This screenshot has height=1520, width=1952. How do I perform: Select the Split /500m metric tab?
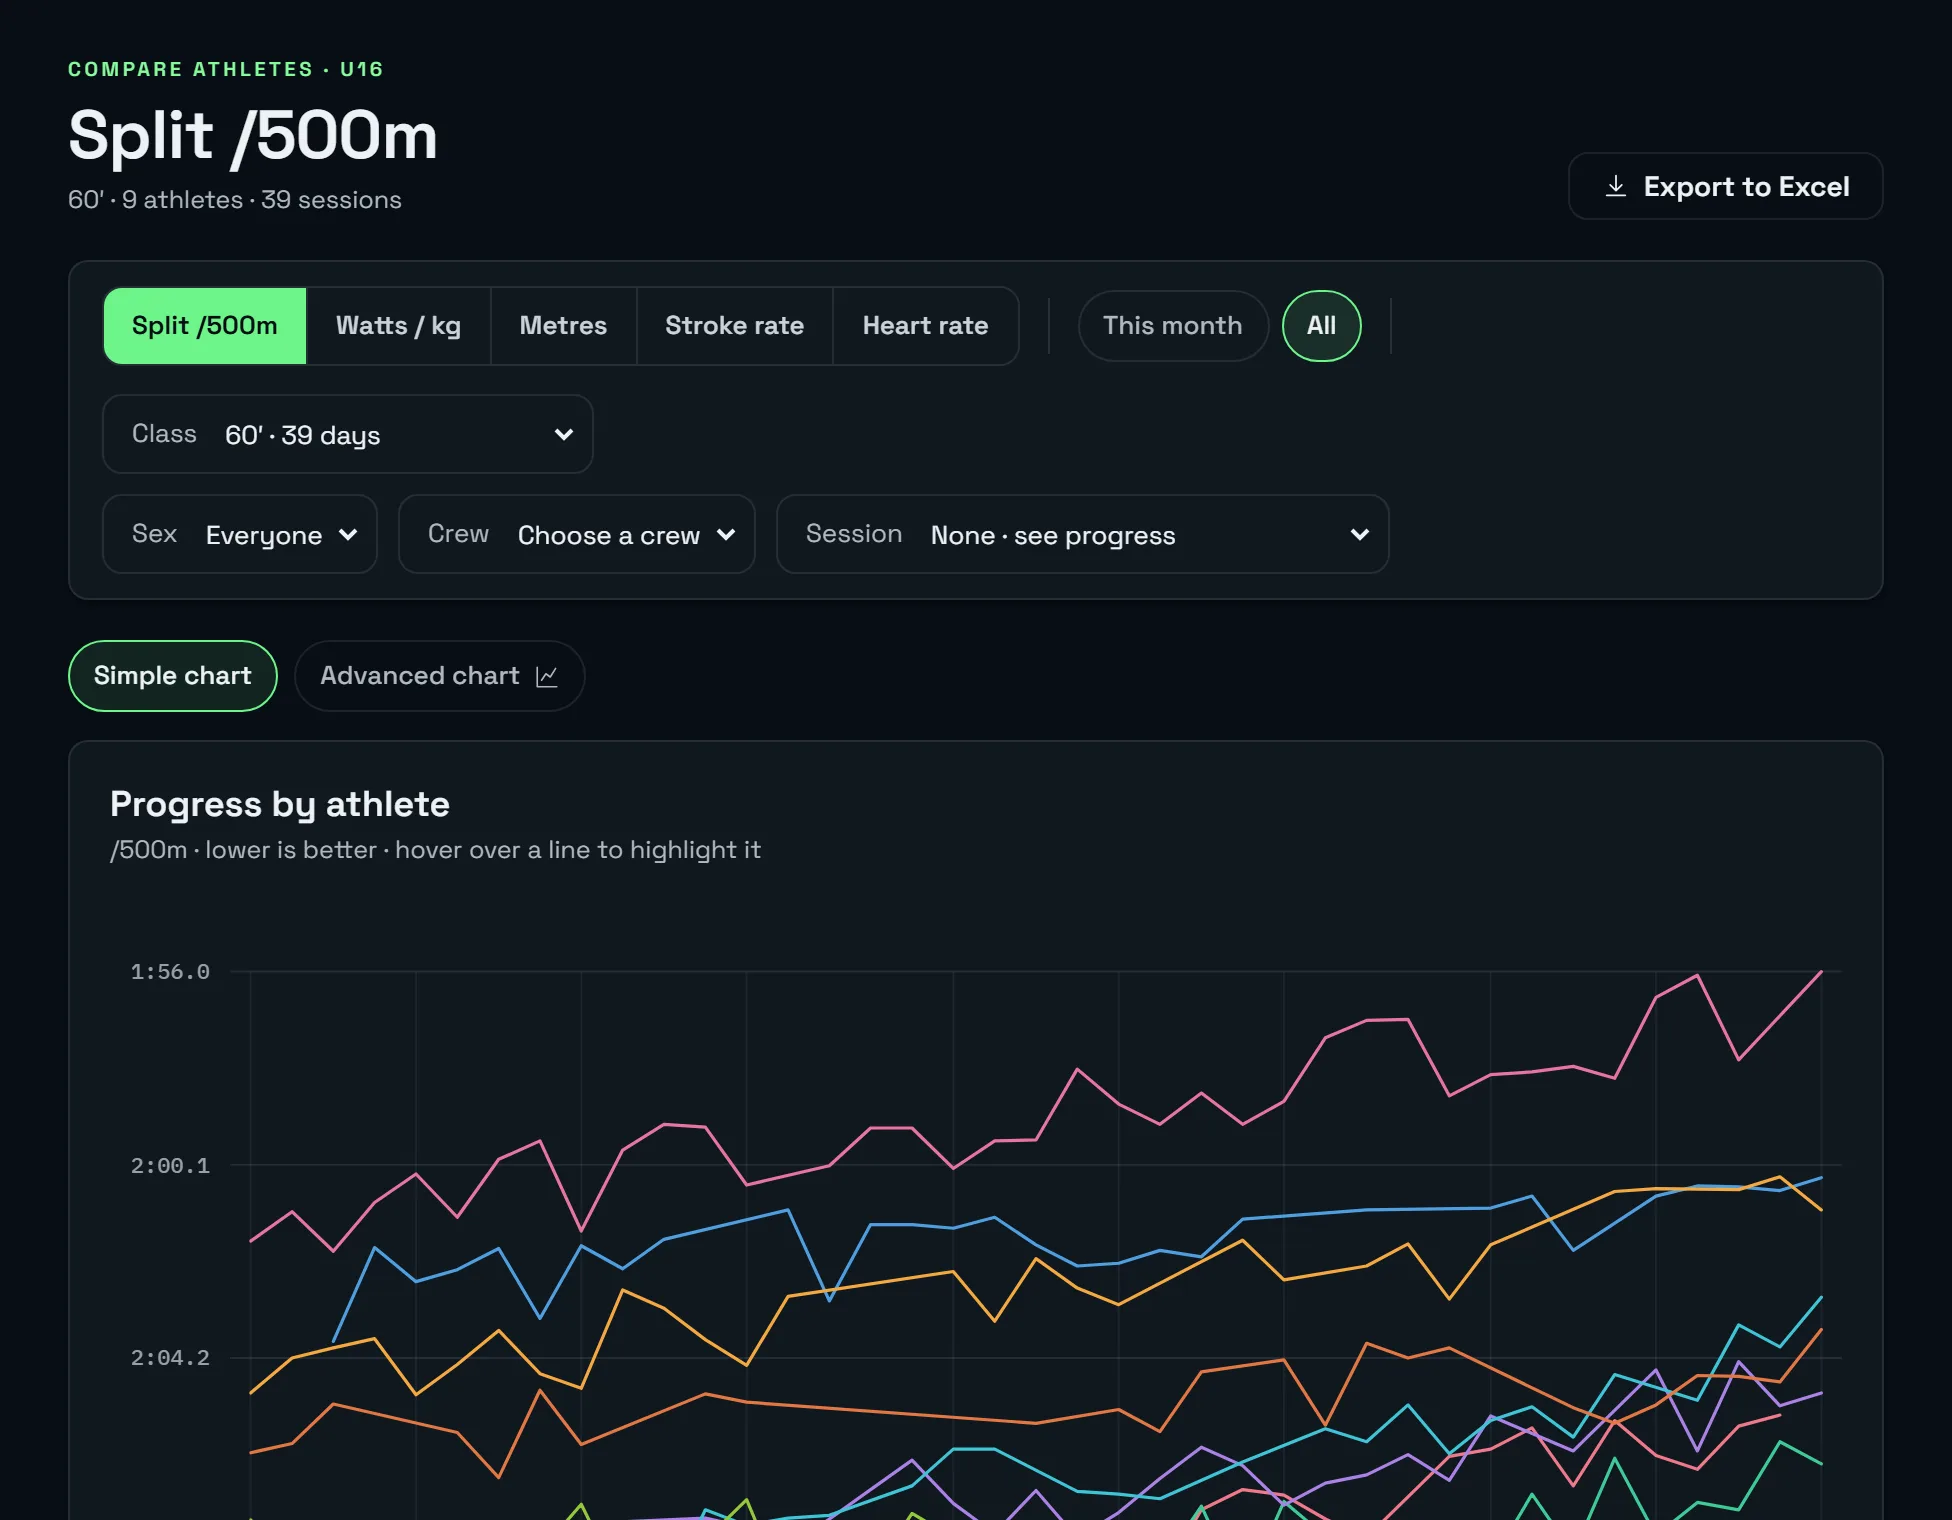[205, 326]
